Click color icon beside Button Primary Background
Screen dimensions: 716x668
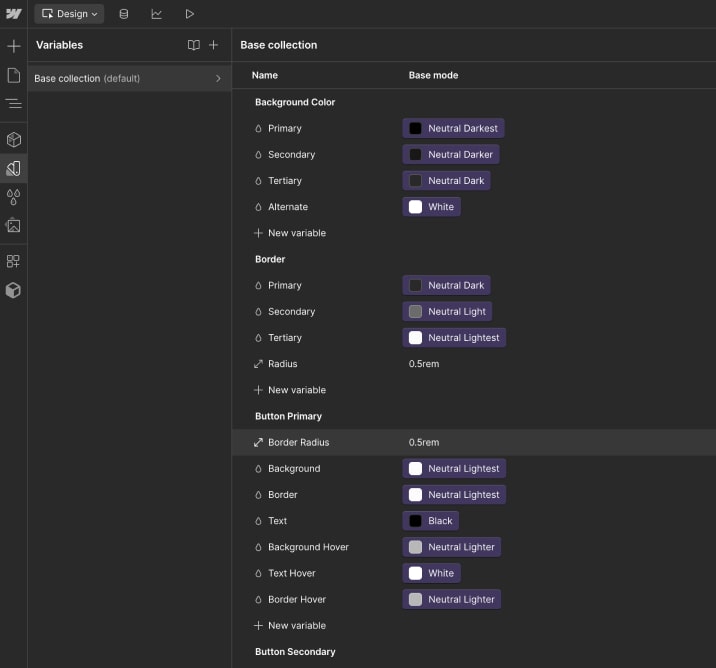(x=258, y=468)
